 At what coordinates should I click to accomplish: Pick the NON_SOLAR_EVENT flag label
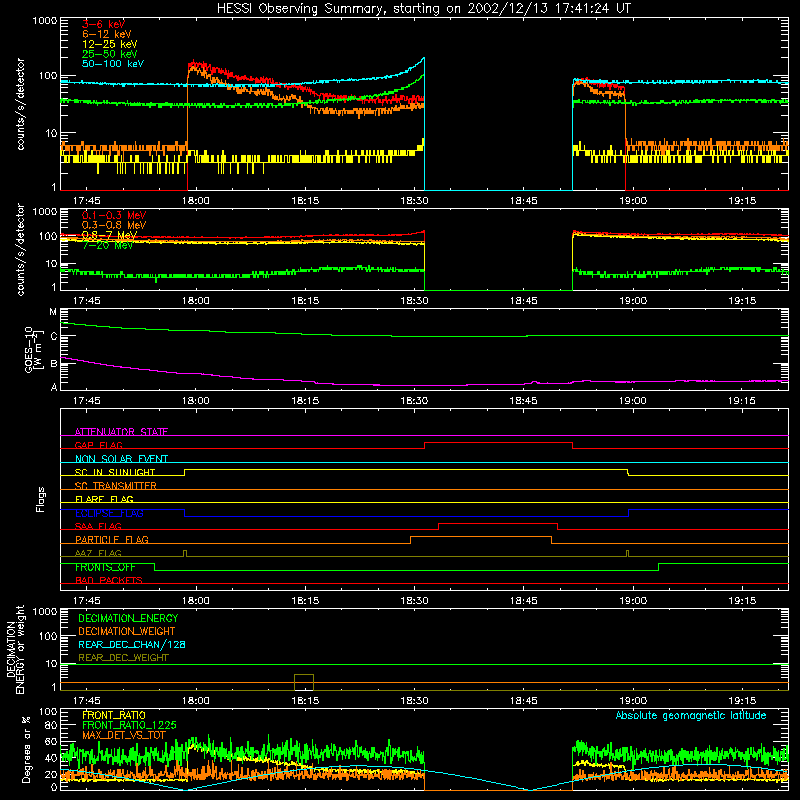coord(121,459)
